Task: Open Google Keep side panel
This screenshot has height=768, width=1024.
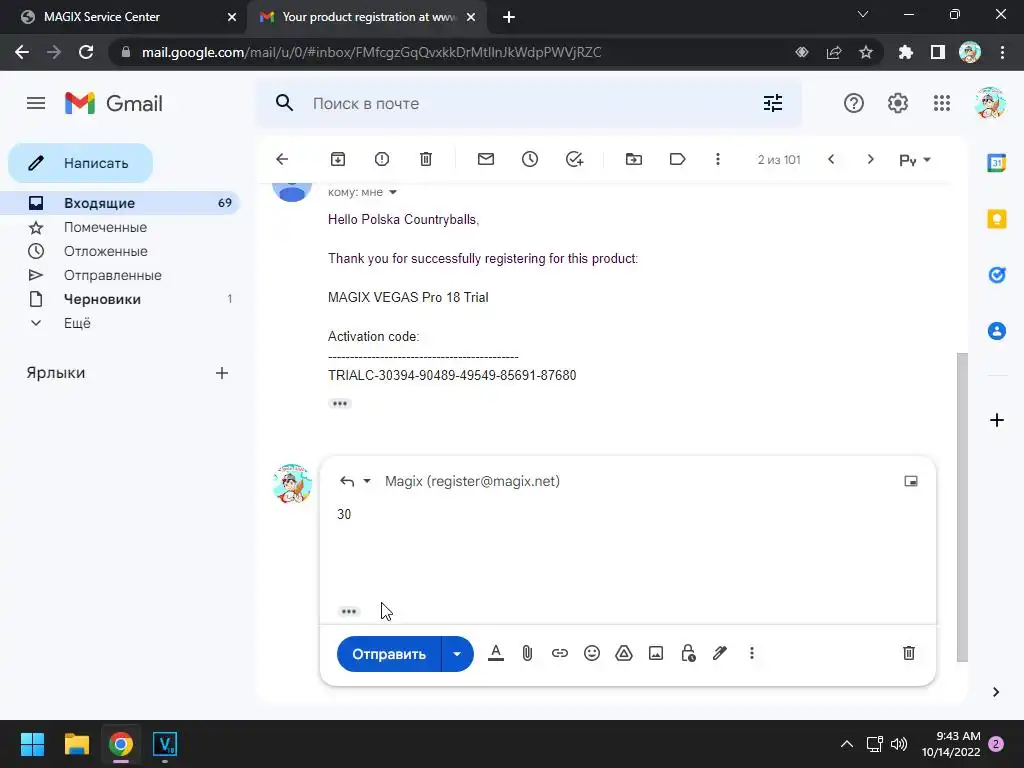Action: coord(997,219)
